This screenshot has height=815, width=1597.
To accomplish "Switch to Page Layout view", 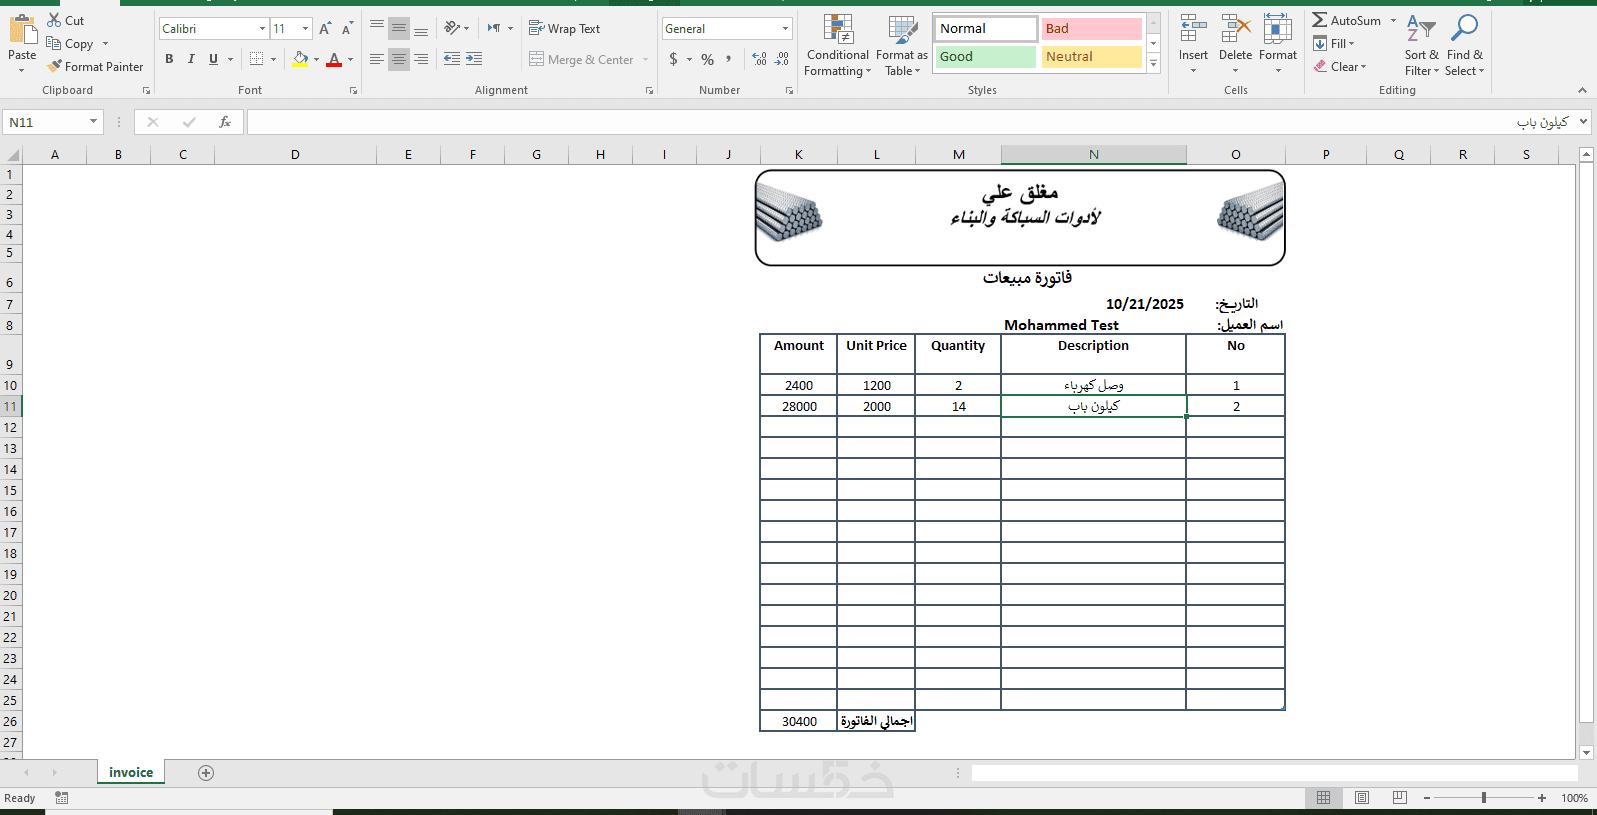I will 1362,798.
